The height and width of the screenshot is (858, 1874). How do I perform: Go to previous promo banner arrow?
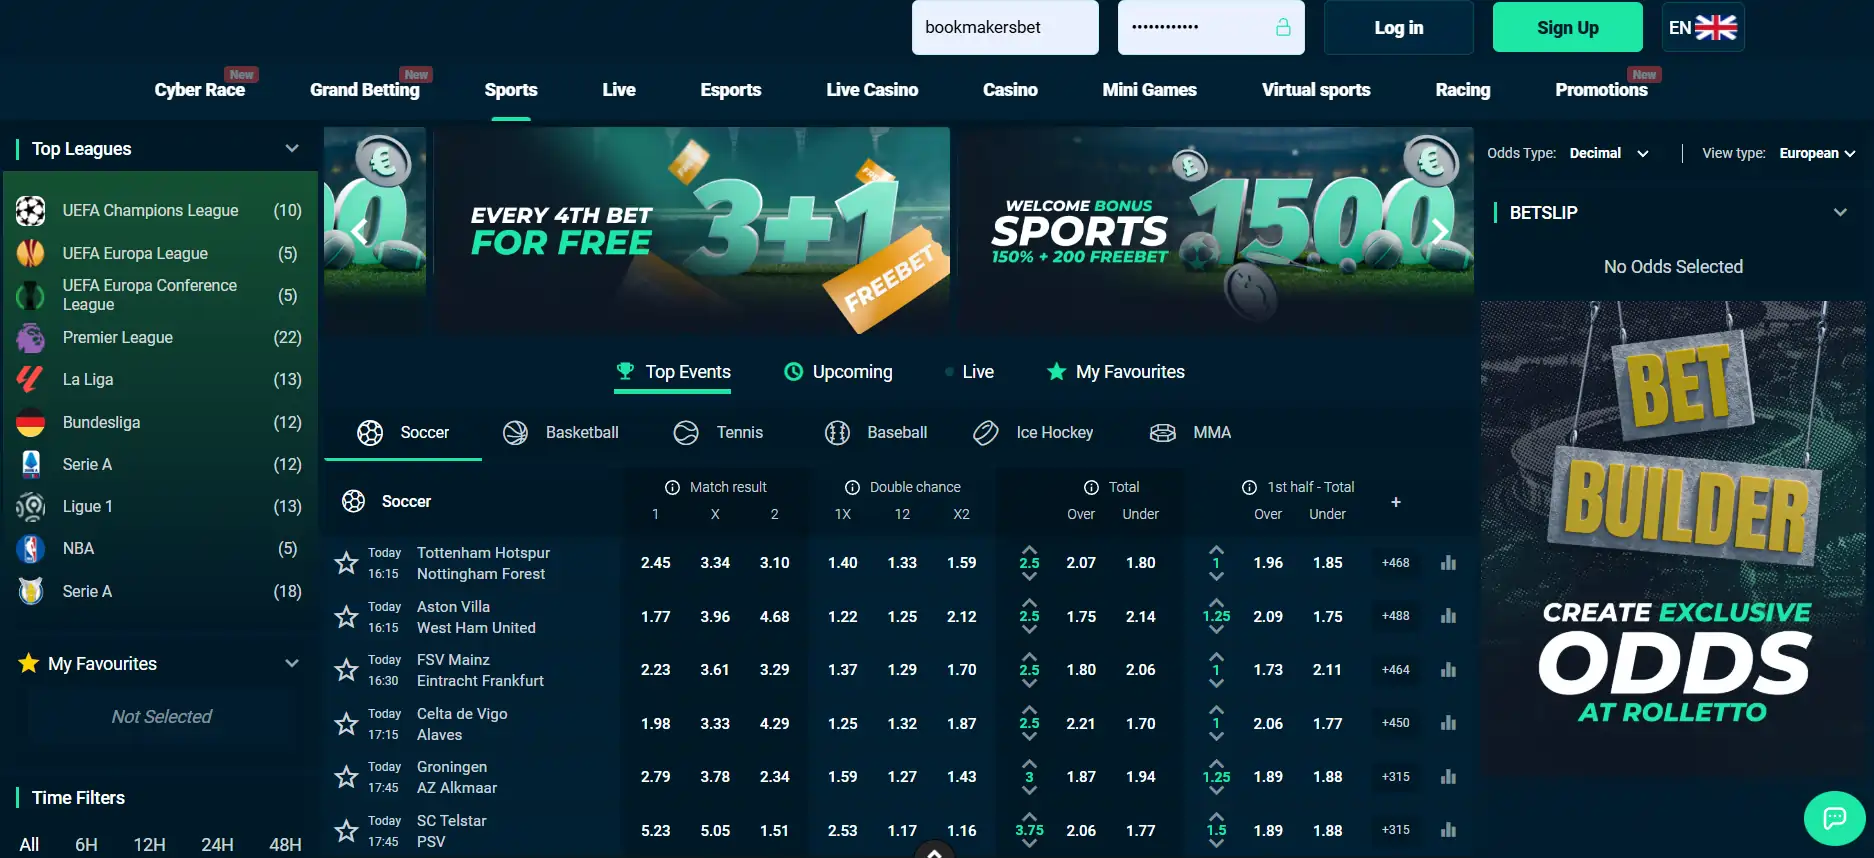(360, 232)
